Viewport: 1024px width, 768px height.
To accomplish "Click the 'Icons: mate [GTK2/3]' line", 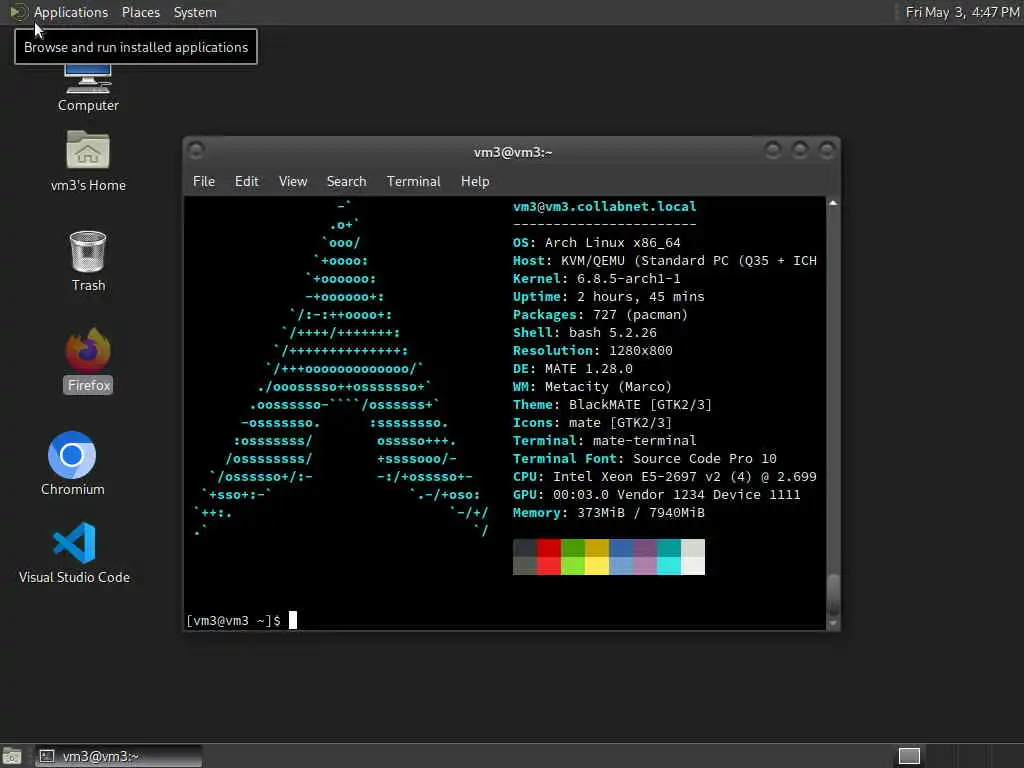I will coord(592,423).
